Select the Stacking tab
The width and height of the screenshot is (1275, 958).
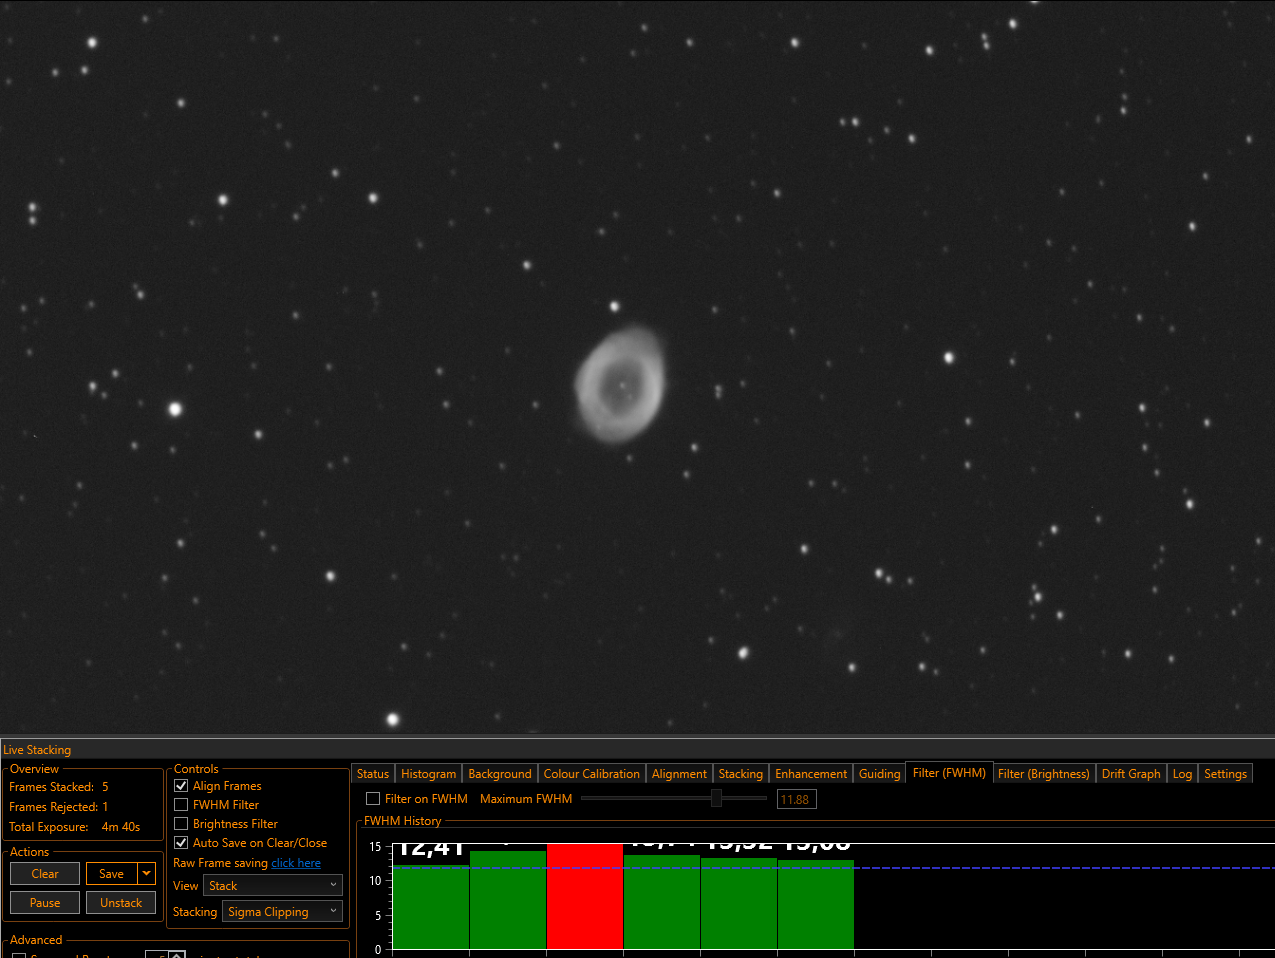[x=741, y=774]
